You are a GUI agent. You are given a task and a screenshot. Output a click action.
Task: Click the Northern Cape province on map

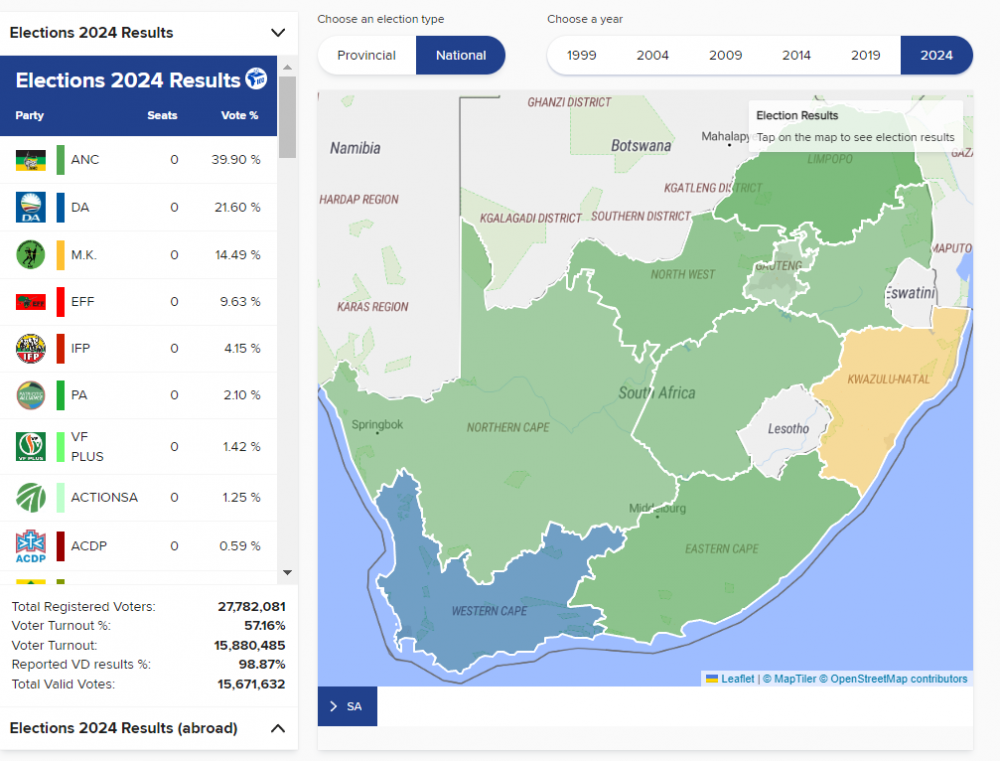point(508,427)
